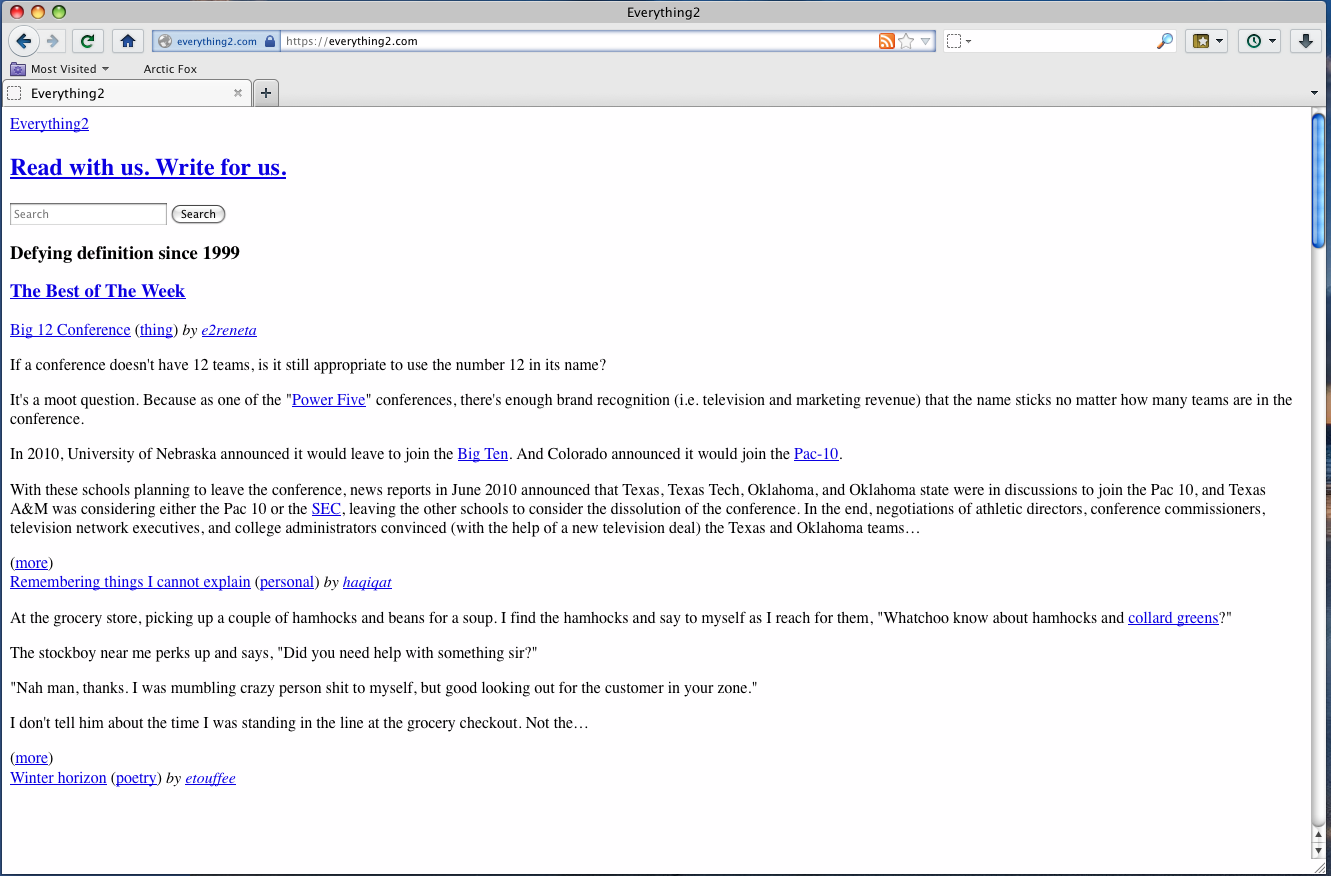Click the magnifying glass search icon
Image resolution: width=1331 pixels, height=876 pixels.
click(1165, 41)
